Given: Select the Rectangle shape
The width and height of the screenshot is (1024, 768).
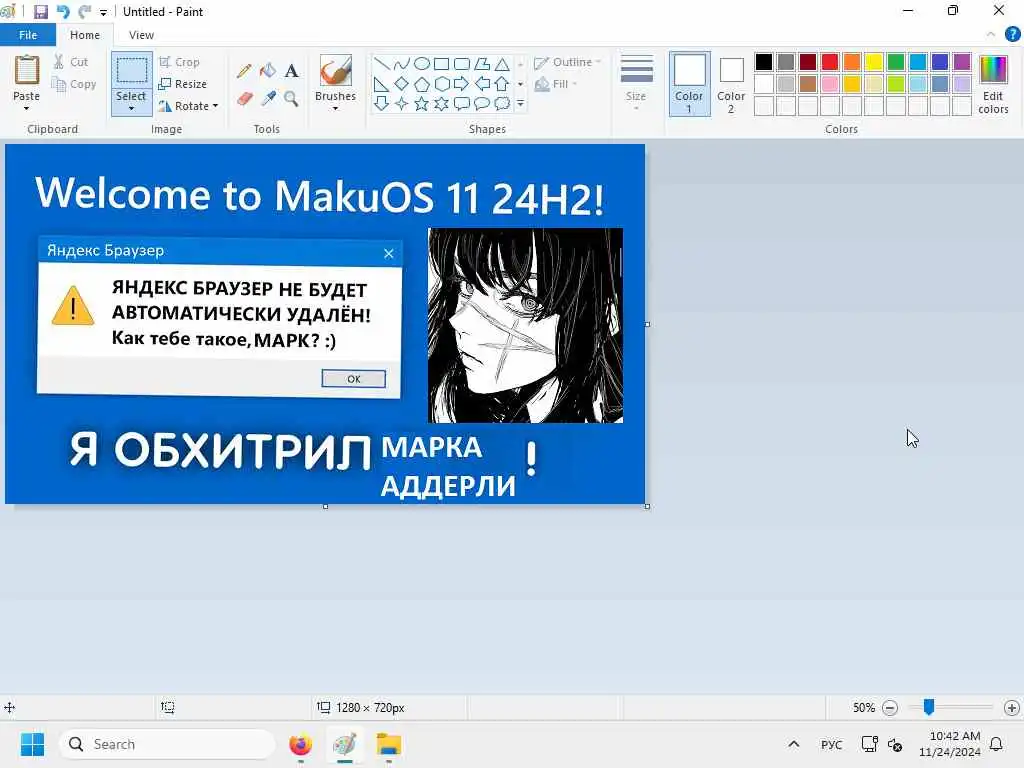Looking at the screenshot, I should 441,63.
